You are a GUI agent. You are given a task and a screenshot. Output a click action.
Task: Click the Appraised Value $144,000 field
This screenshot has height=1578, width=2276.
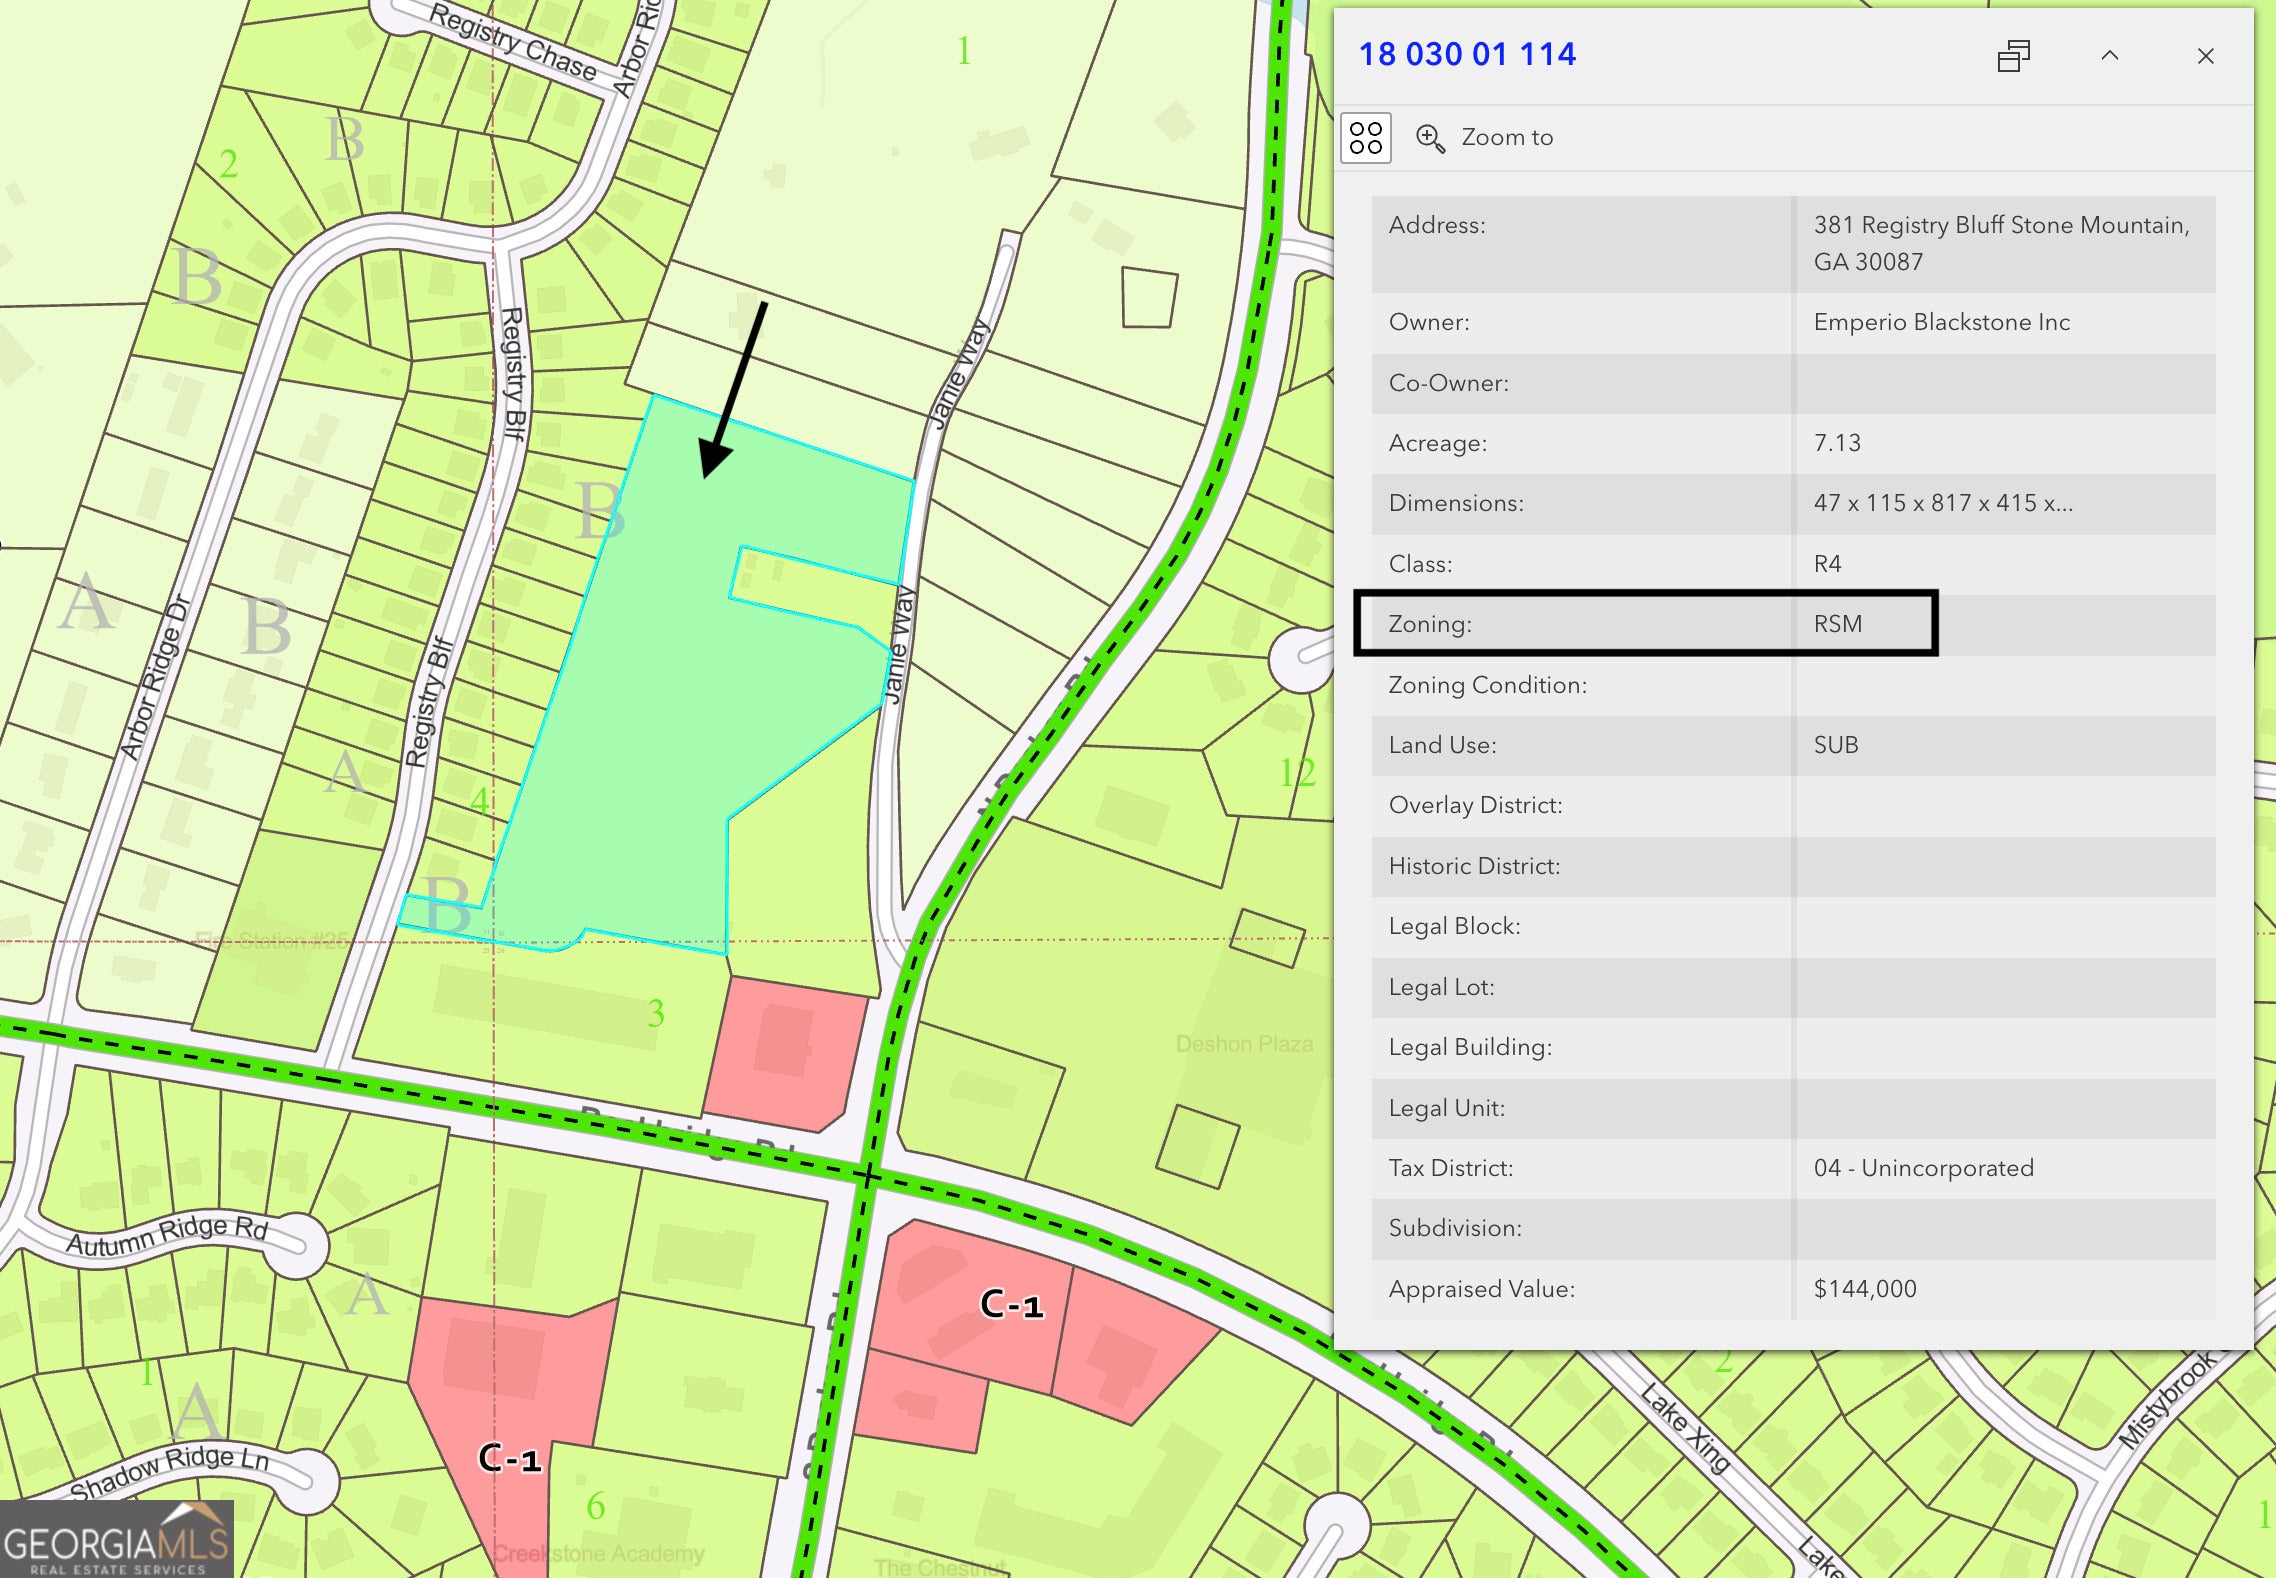click(1864, 1289)
